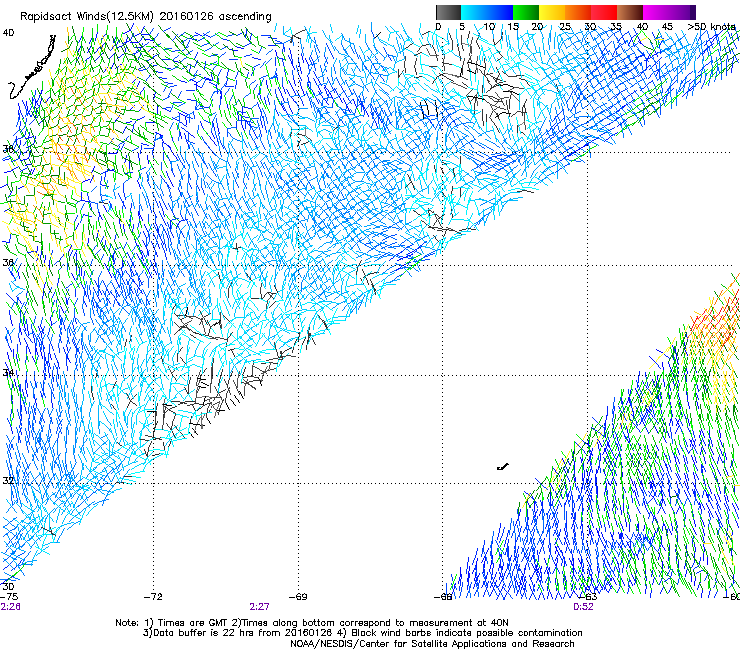Click the '>50 knots' legend label
Image resolution: width=740 pixels, height=650 pixels.
pyautogui.click(x=712, y=27)
